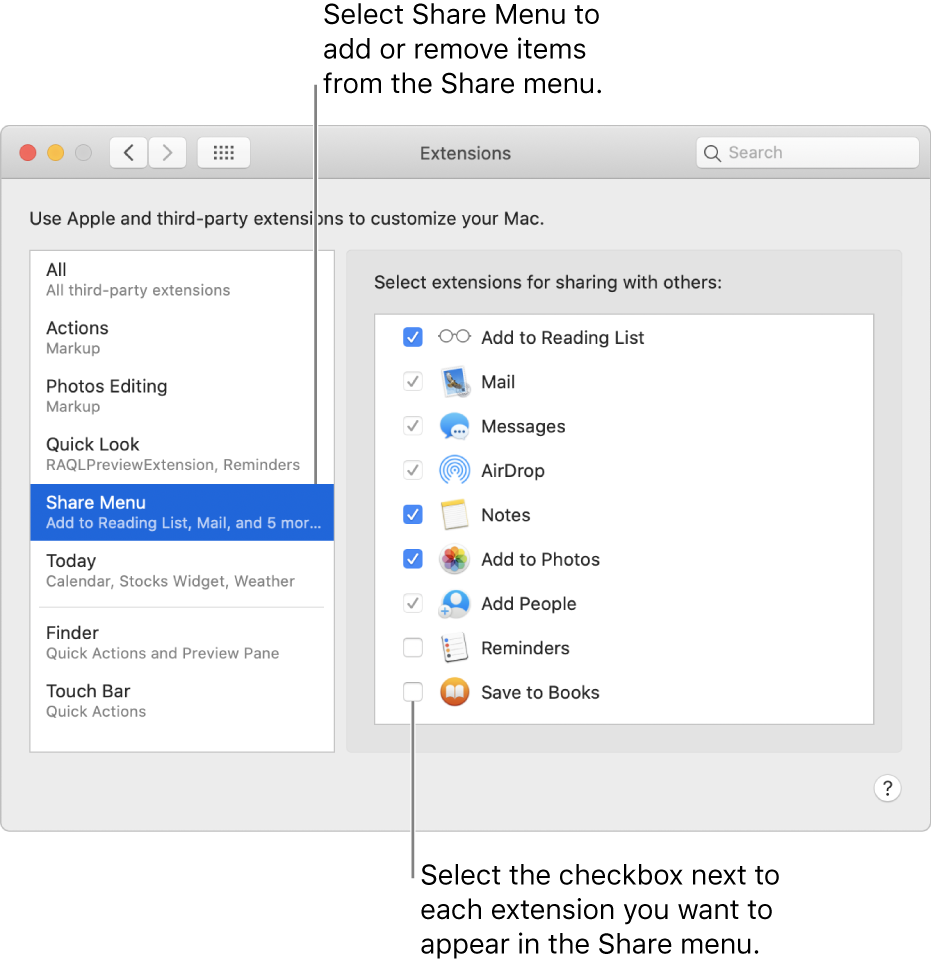Click the Save to Books icon
This screenshot has width=931, height=966.
click(454, 692)
